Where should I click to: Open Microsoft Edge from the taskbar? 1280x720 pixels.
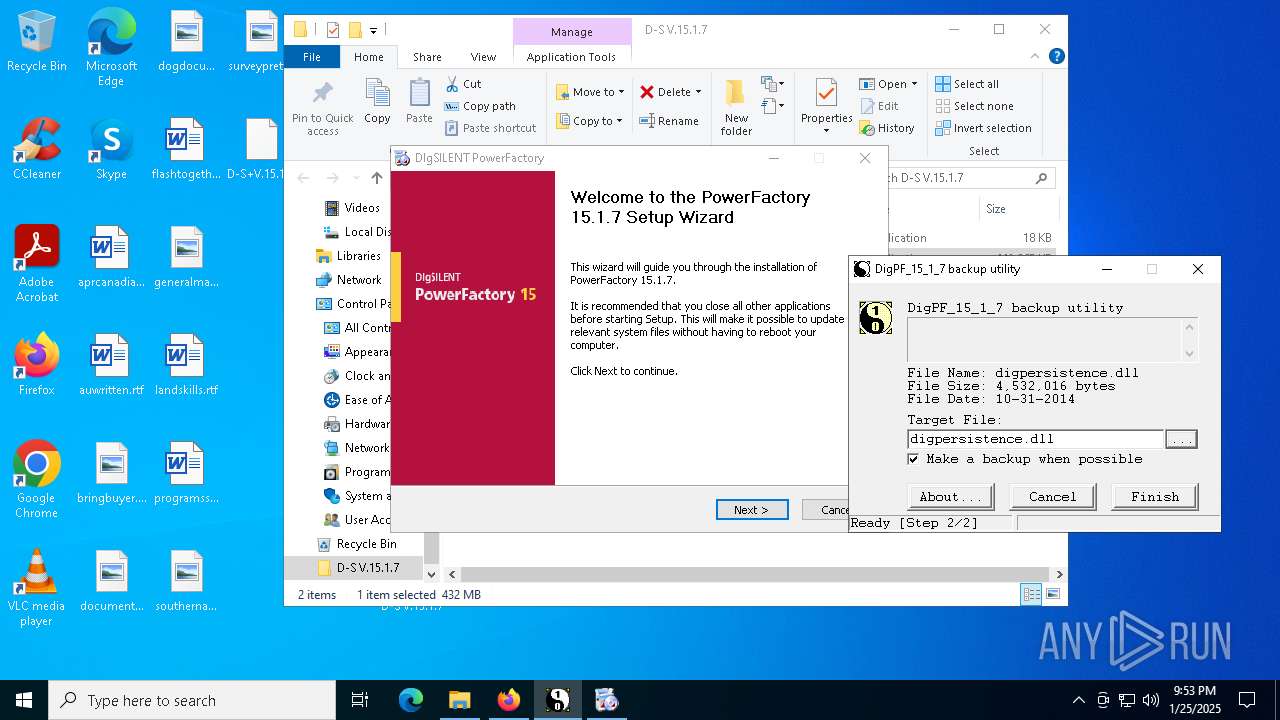coord(411,700)
